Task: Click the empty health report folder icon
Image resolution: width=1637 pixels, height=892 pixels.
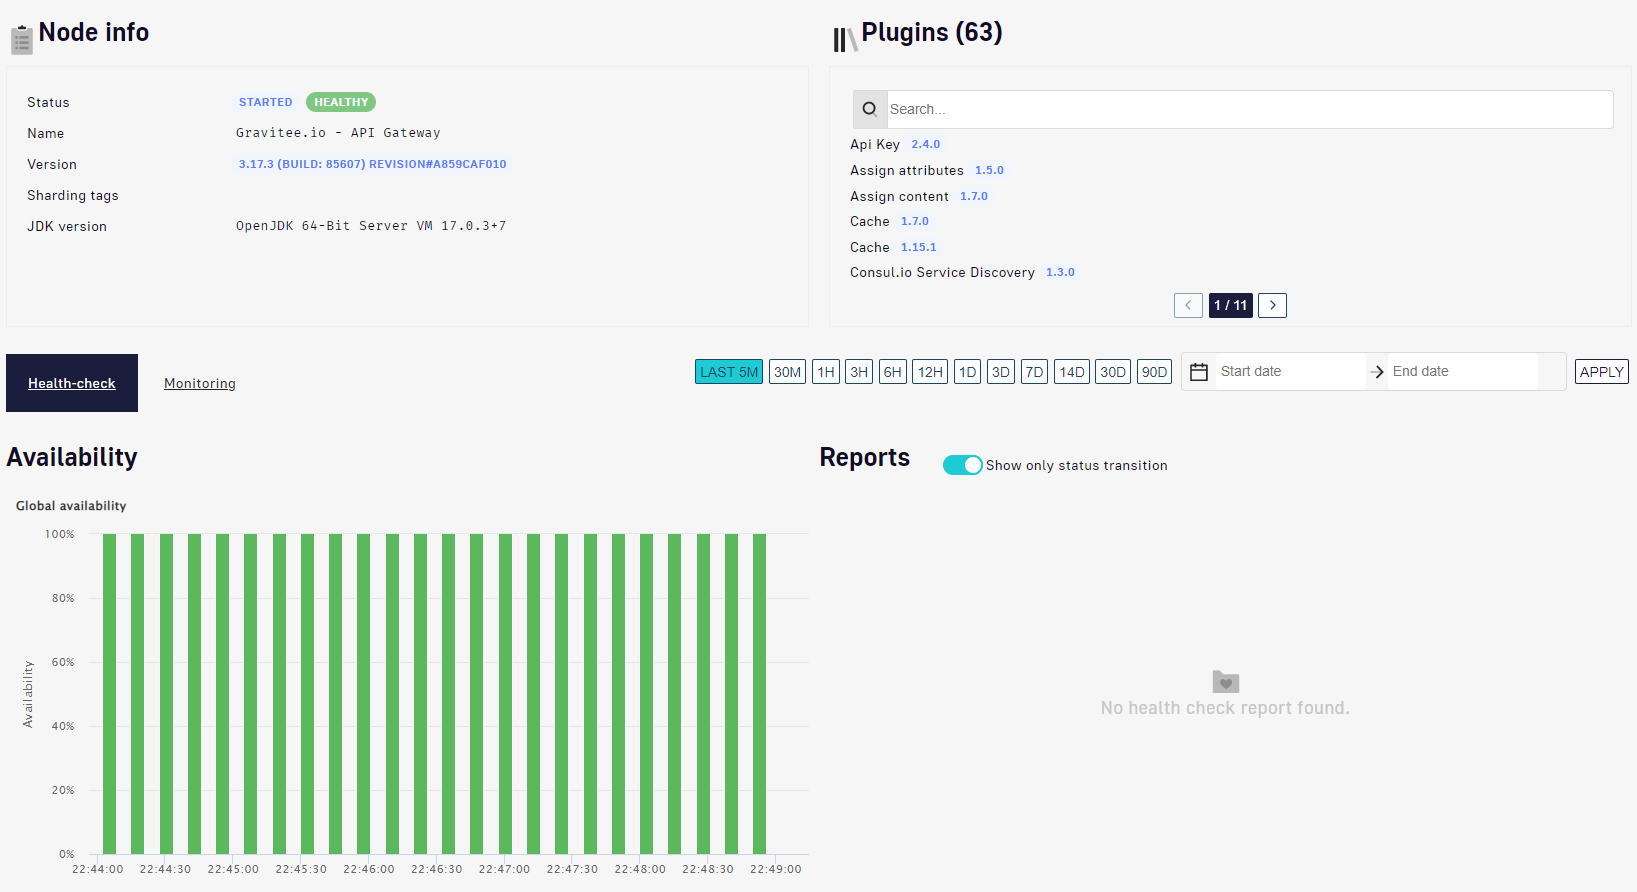Action: coord(1226,682)
